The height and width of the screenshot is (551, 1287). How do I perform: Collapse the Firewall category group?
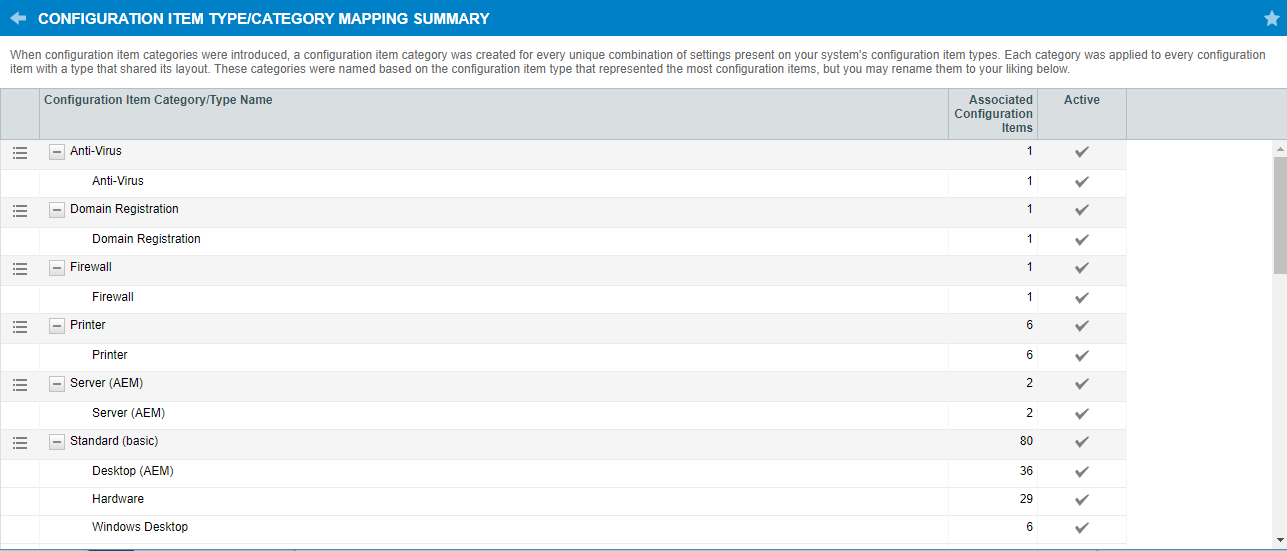57,268
